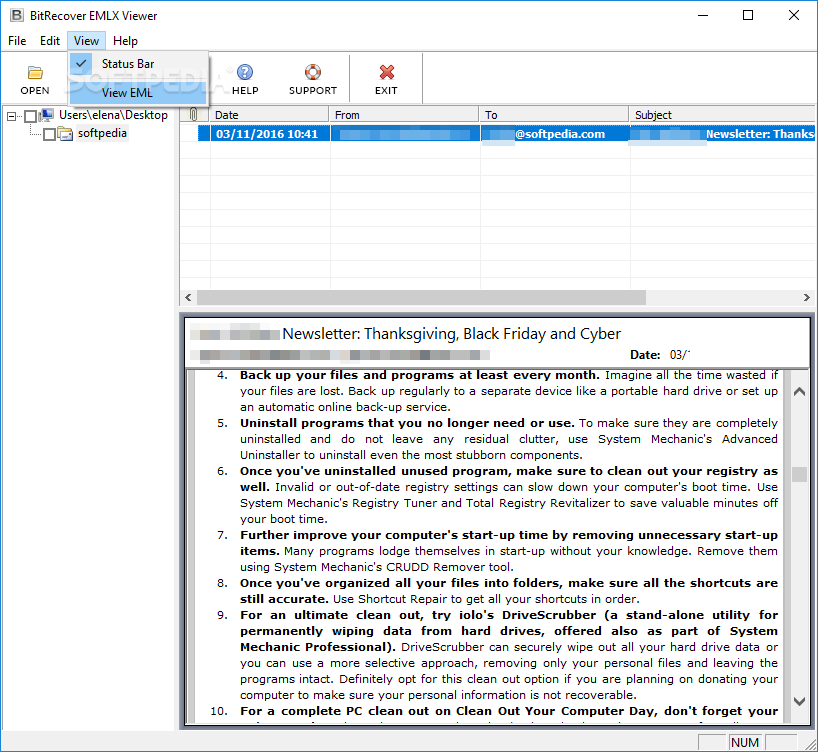This screenshot has width=818, height=752.
Task: Click the 'Uninstall programs that you no longer' heading
Action: pos(407,423)
